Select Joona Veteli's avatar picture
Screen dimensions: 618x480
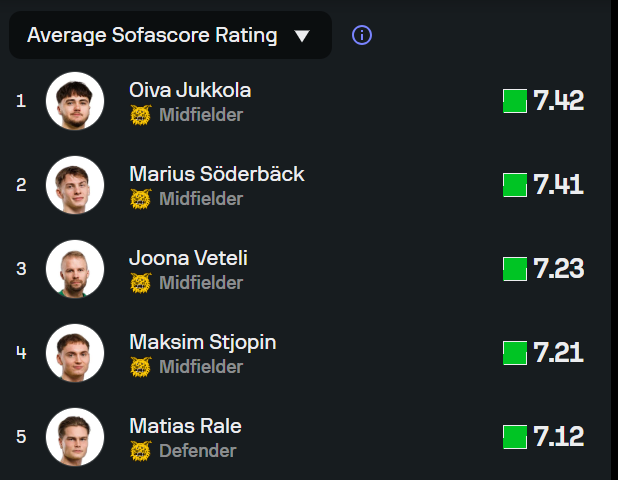(75, 269)
